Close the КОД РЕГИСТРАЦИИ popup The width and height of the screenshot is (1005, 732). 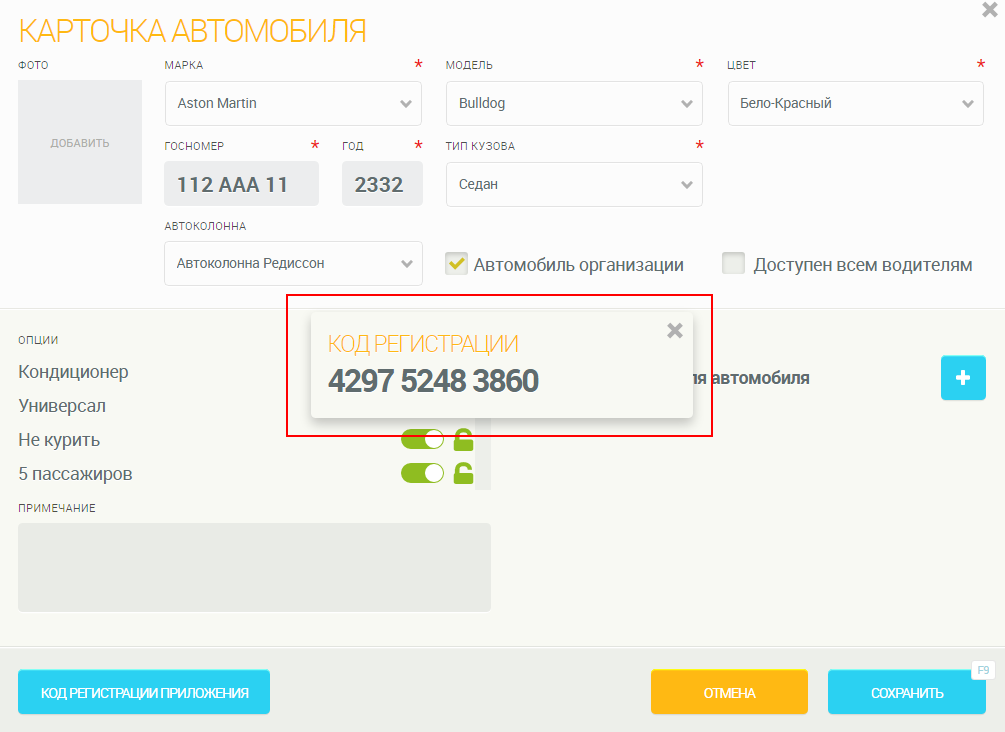(675, 331)
